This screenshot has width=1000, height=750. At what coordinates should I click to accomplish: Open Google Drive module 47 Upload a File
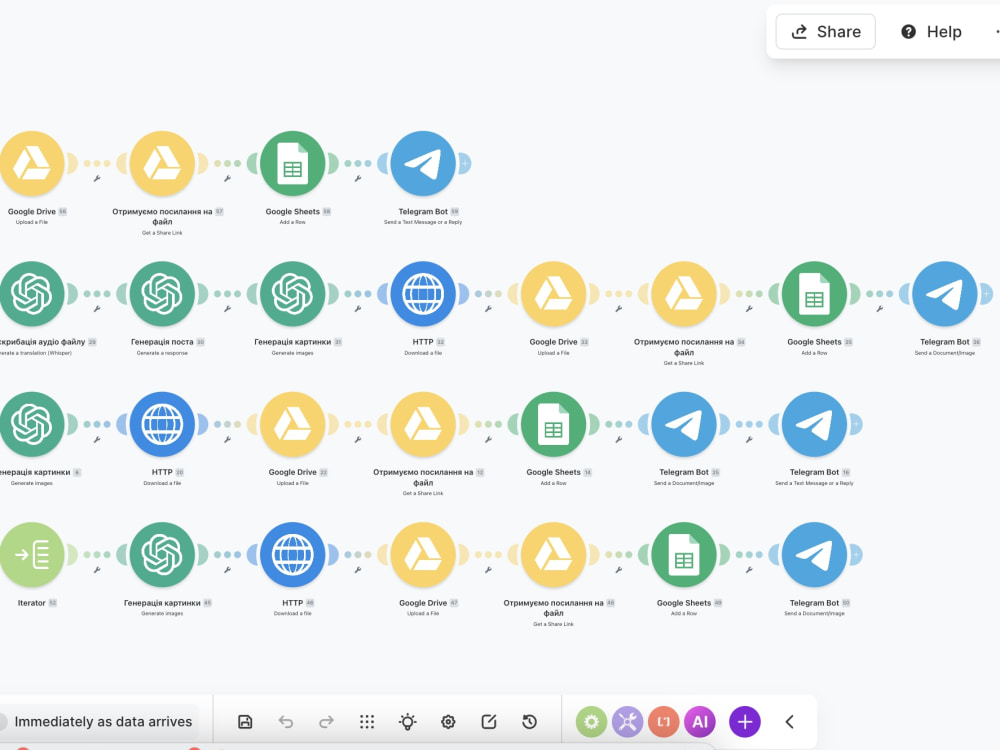423,555
